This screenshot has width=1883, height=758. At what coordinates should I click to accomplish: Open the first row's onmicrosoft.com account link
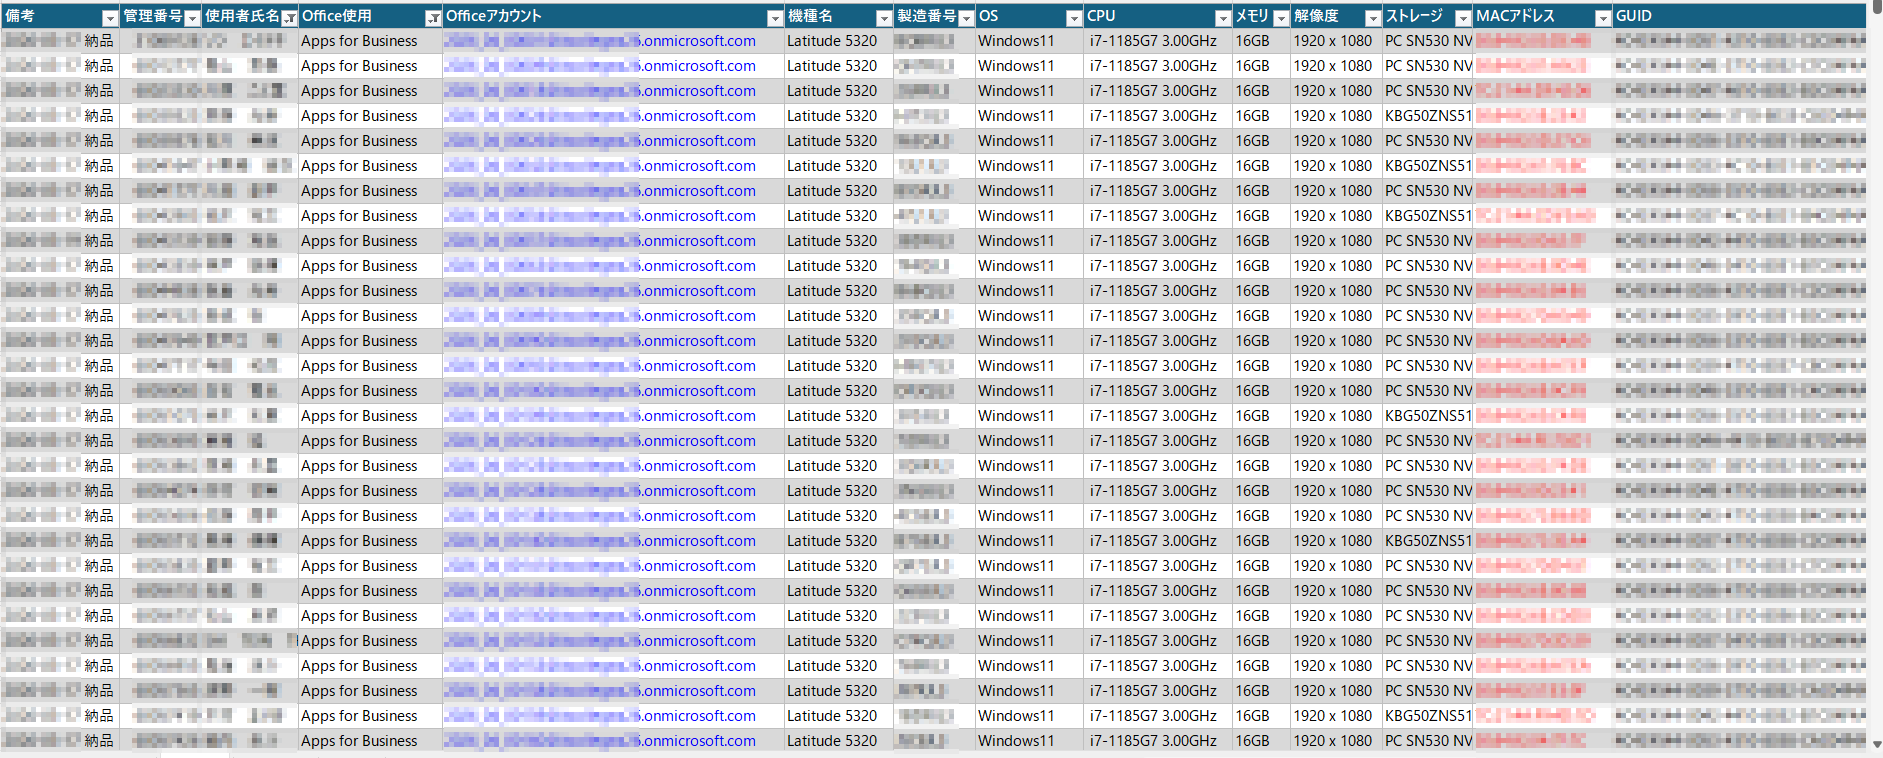(x=699, y=41)
